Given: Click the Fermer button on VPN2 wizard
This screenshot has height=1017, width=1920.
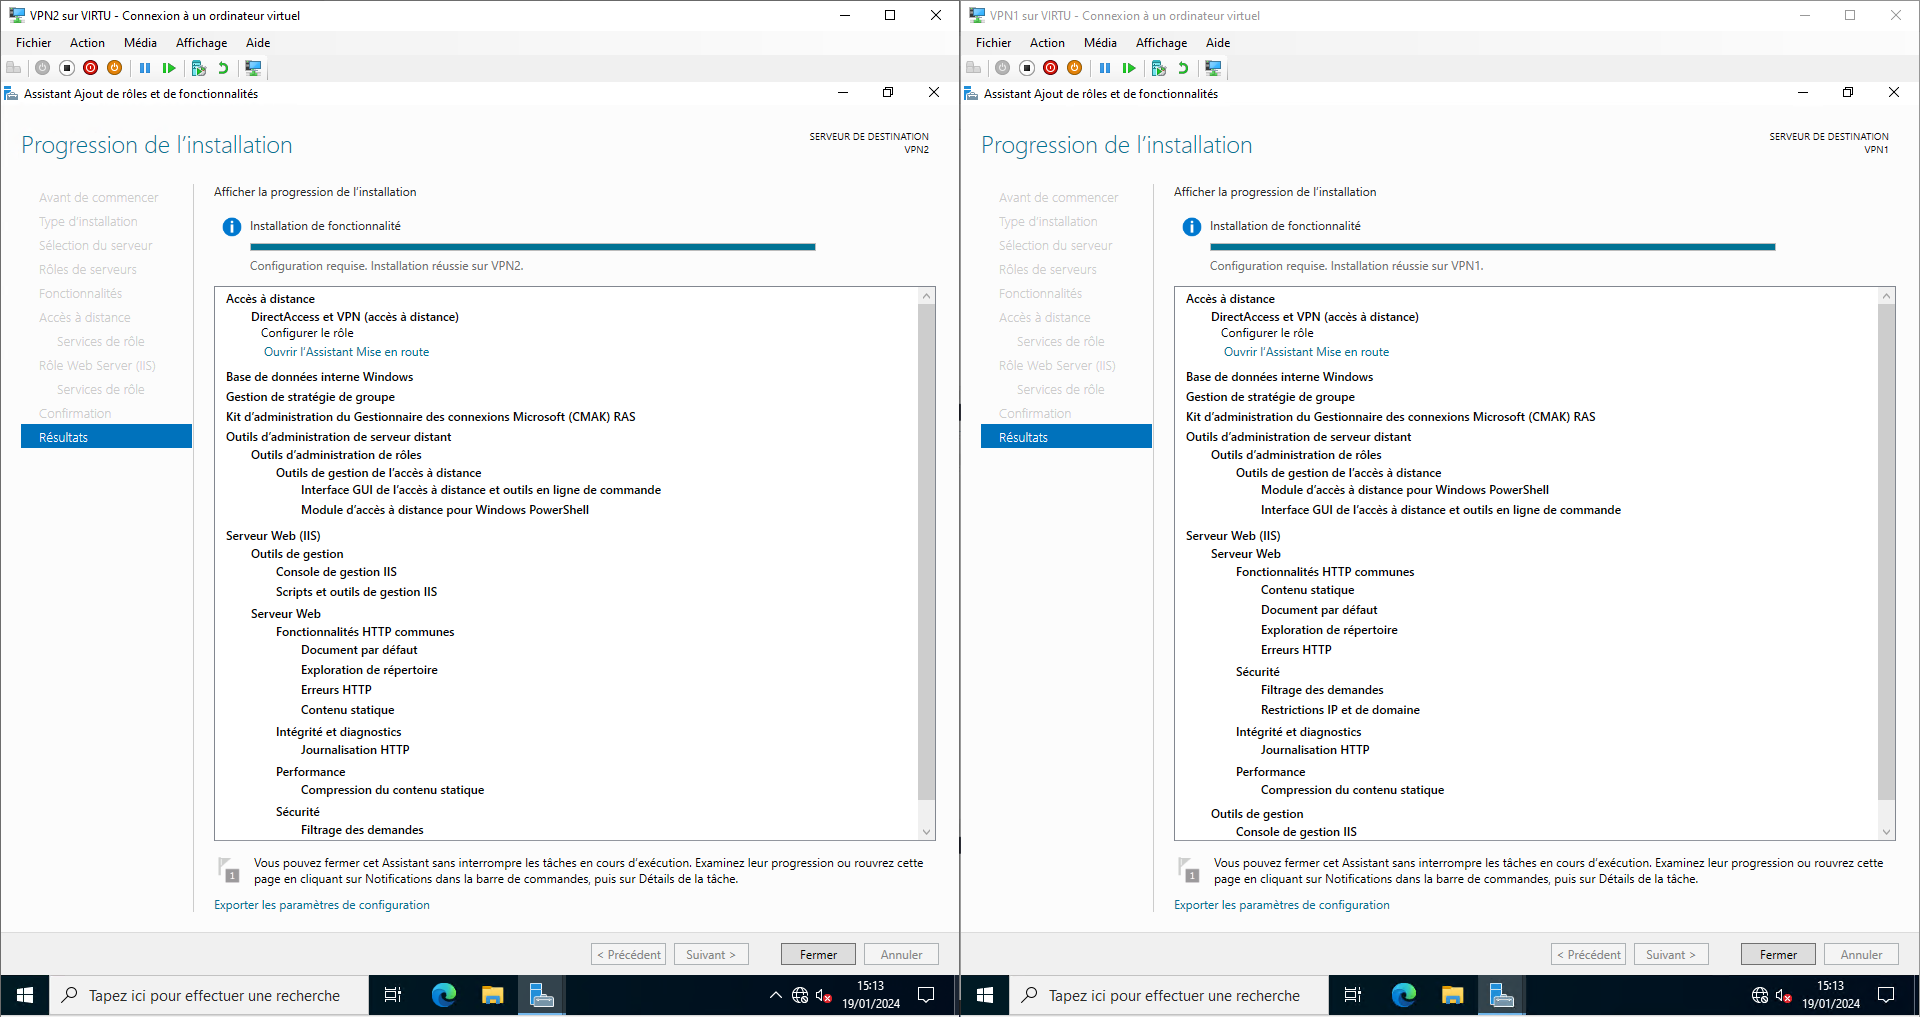Looking at the screenshot, I should pos(818,954).
